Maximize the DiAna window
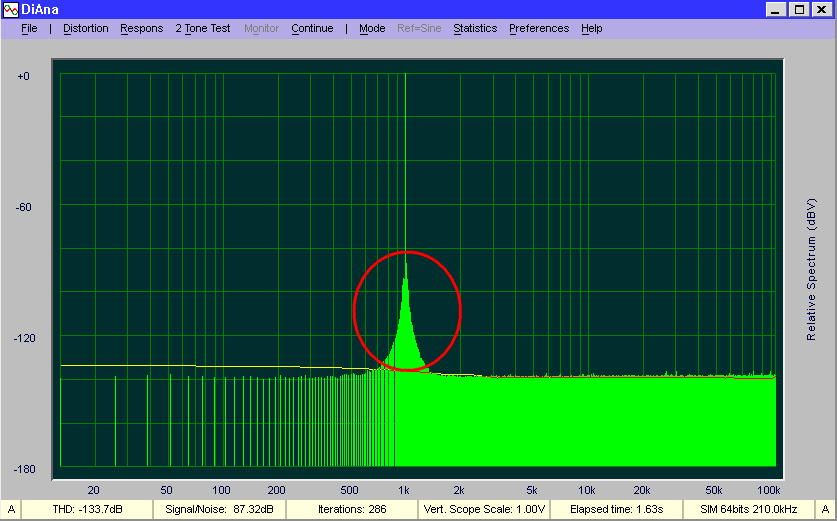This screenshot has height=521, width=837. click(799, 10)
